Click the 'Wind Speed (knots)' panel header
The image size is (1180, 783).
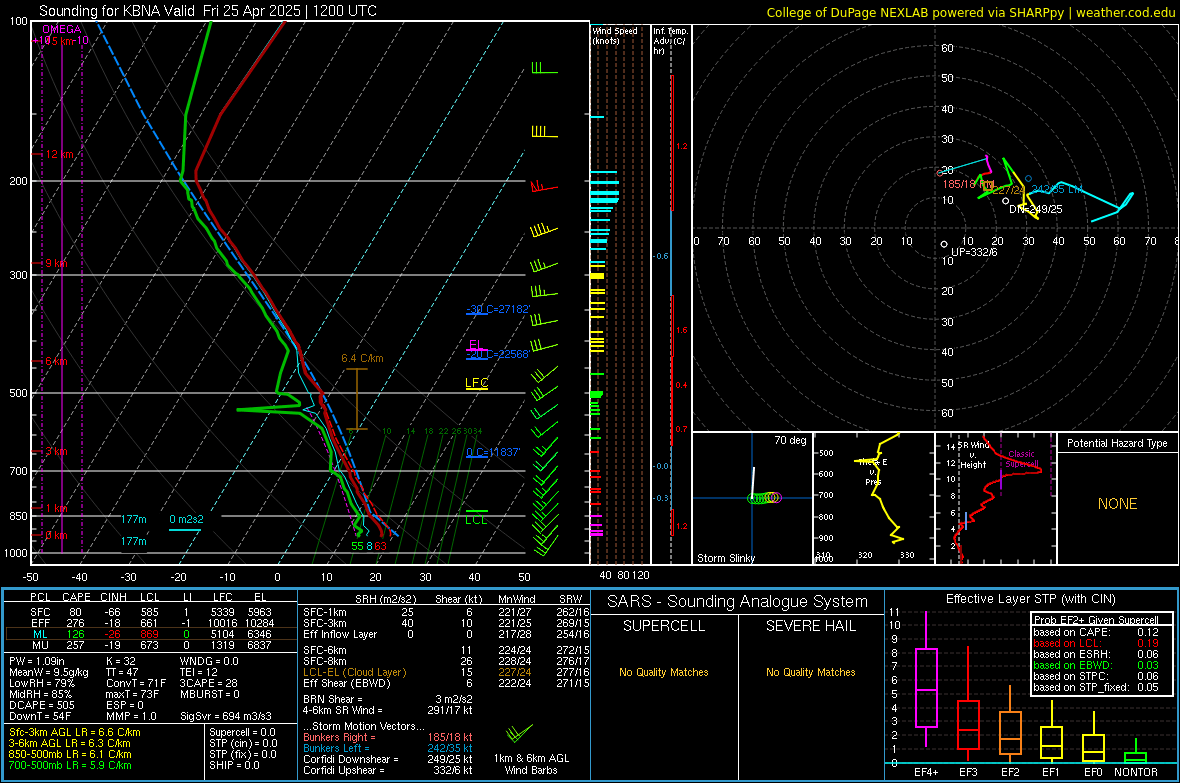click(x=615, y=35)
